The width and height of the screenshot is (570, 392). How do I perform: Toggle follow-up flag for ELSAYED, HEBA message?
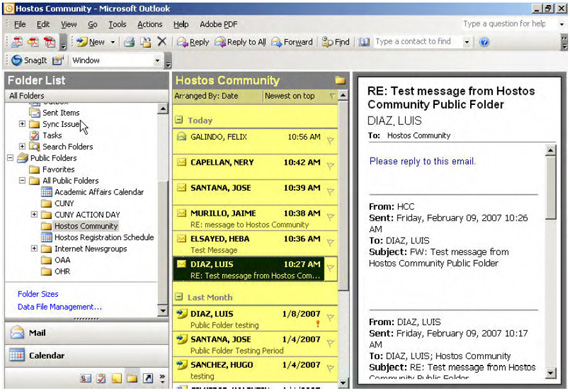330,242
